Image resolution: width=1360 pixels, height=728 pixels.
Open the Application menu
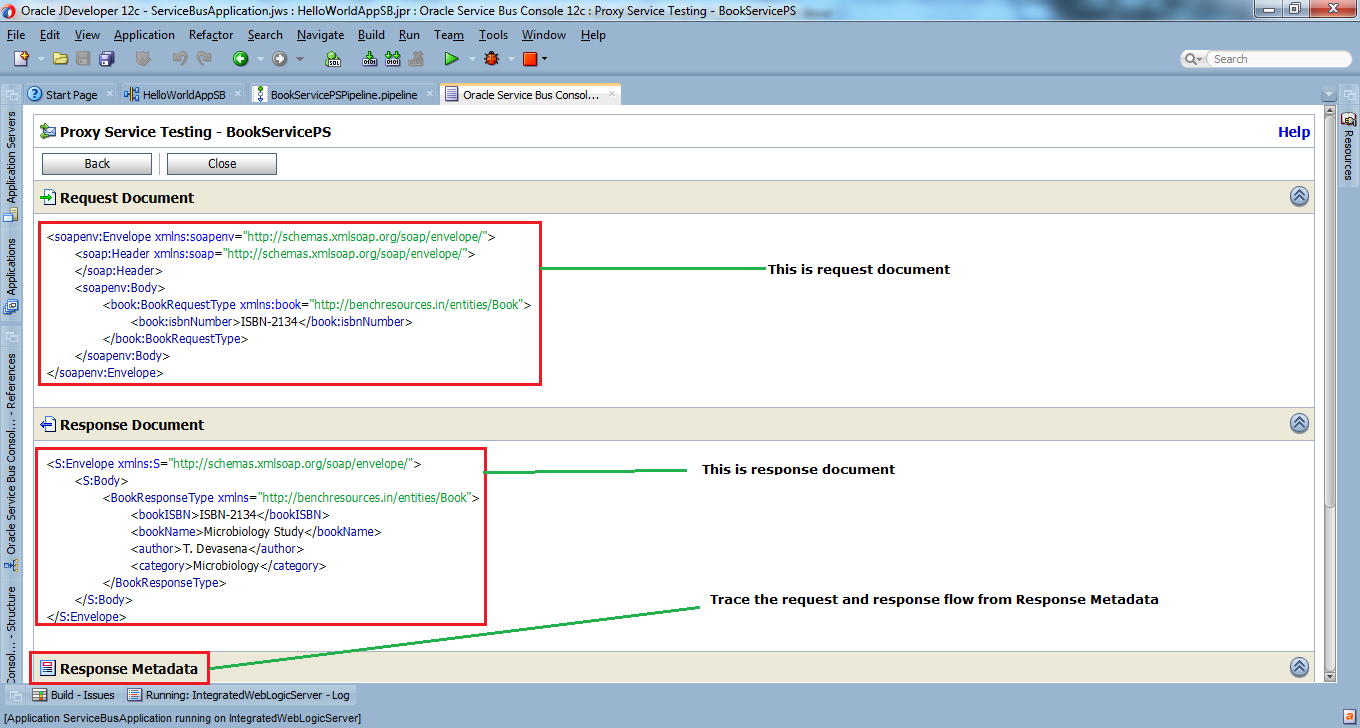144,35
